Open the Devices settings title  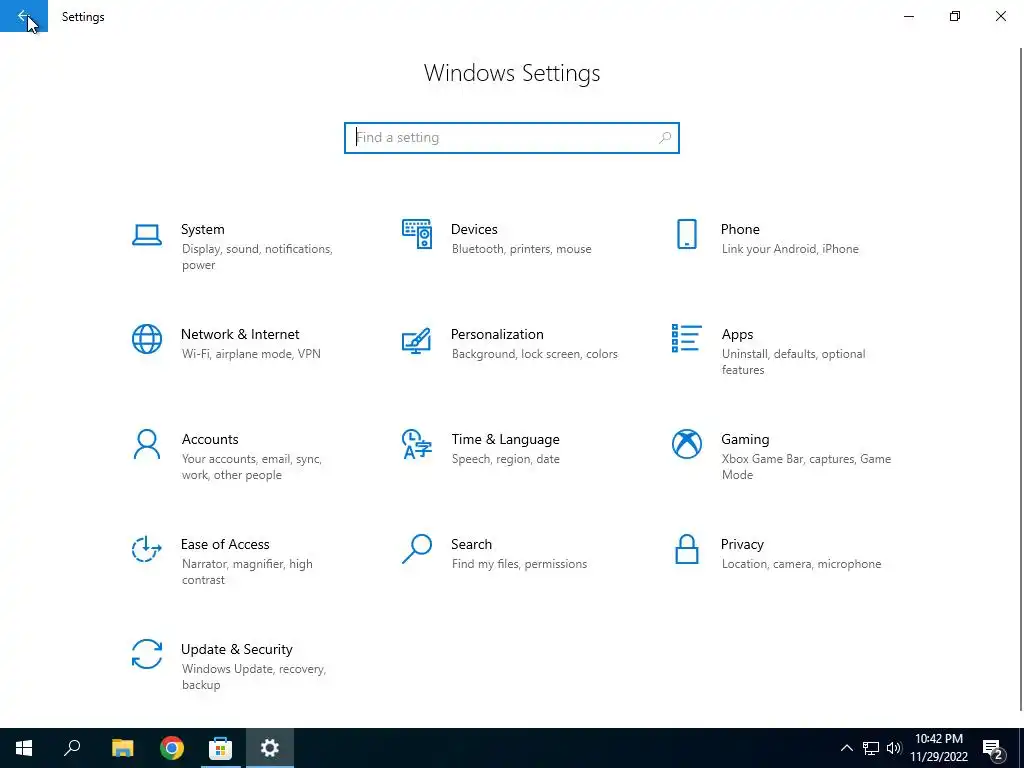(x=474, y=229)
